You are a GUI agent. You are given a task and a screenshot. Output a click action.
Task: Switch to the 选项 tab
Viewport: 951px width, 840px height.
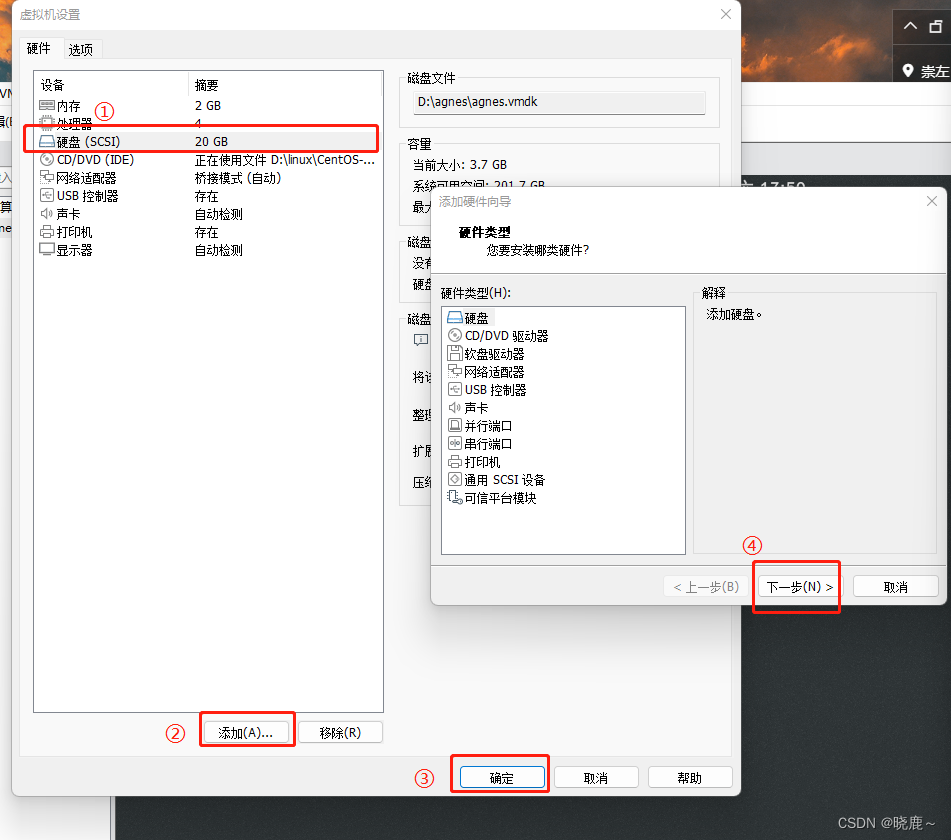[83, 48]
